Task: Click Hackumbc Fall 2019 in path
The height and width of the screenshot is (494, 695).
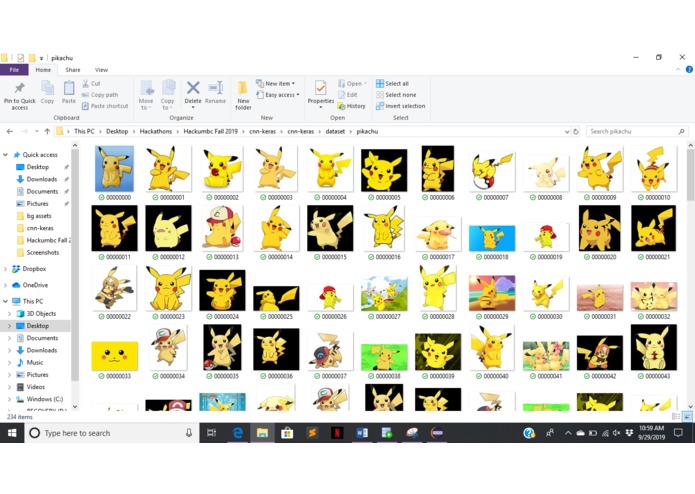Action: (x=211, y=132)
